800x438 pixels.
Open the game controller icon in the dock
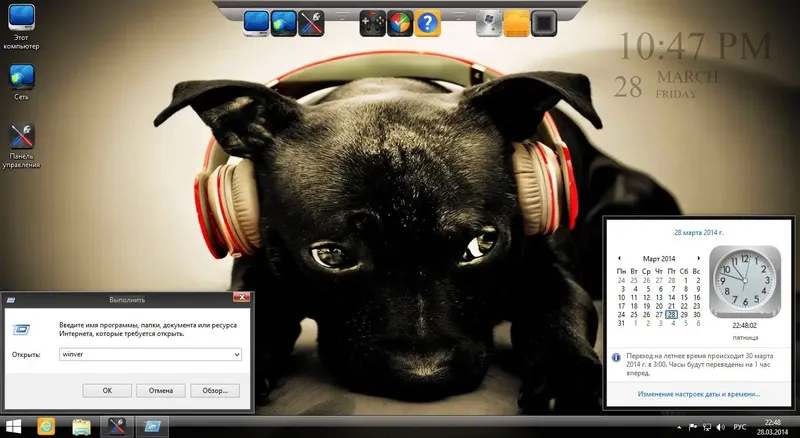pos(372,23)
